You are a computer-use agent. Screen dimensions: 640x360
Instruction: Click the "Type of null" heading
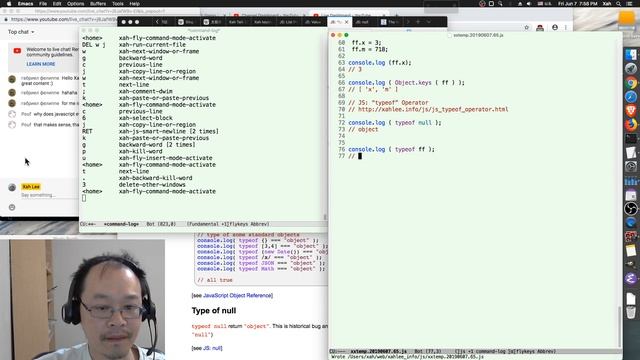(x=214, y=311)
